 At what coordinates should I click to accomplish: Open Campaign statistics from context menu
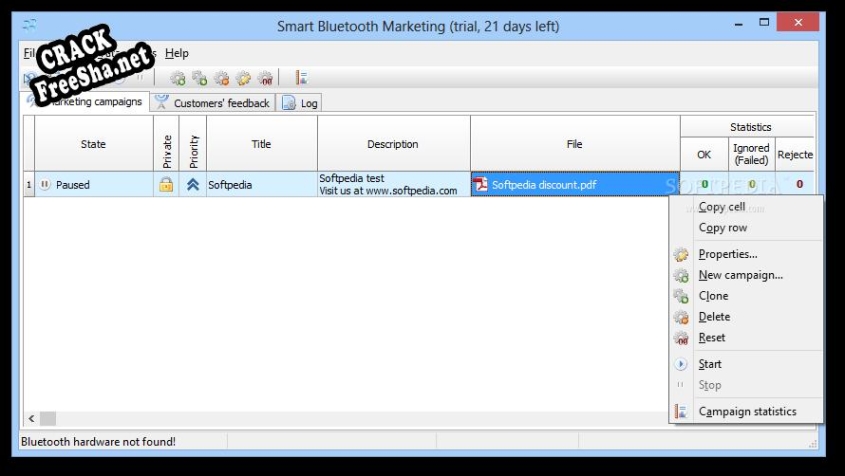click(x=747, y=411)
